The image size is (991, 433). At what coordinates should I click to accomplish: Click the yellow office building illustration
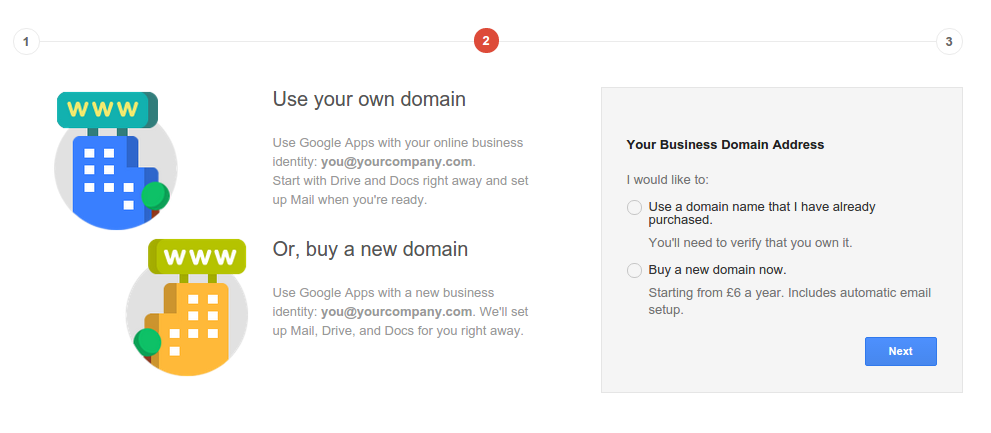pyautogui.click(x=190, y=327)
